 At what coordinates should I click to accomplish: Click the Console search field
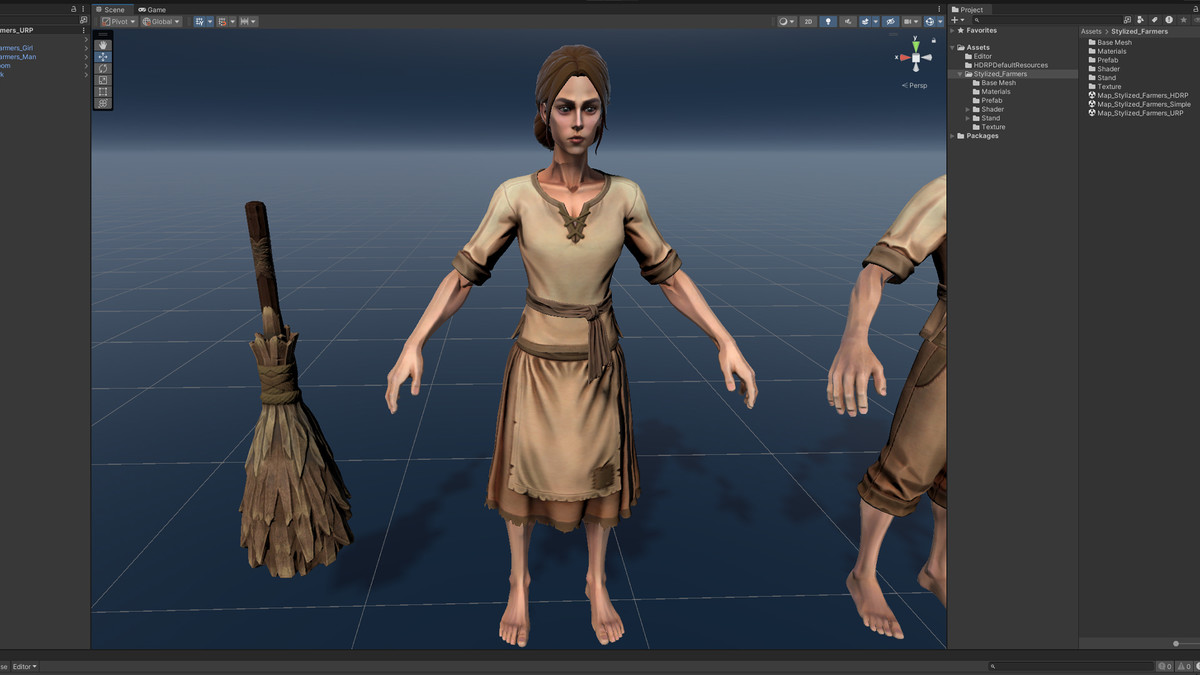click(x=1070, y=667)
